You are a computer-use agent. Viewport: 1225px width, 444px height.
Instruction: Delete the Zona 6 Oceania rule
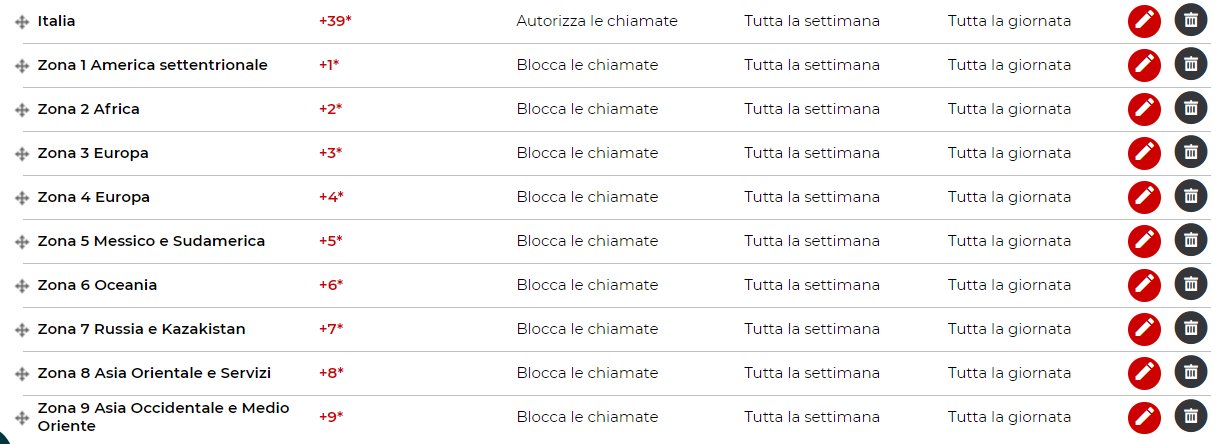[x=1190, y=285]
